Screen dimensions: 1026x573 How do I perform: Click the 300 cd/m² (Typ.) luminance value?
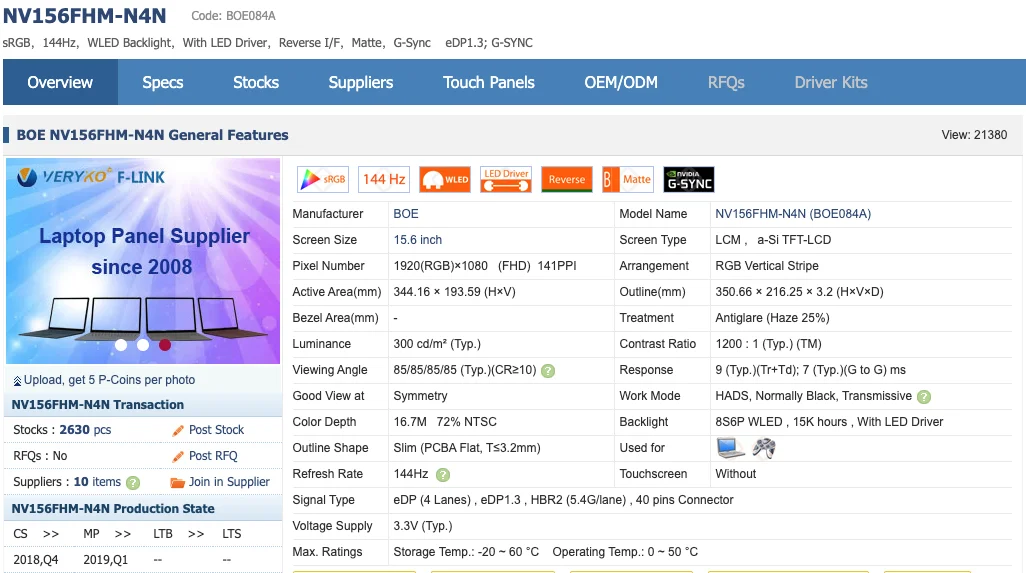pos(437,344)
